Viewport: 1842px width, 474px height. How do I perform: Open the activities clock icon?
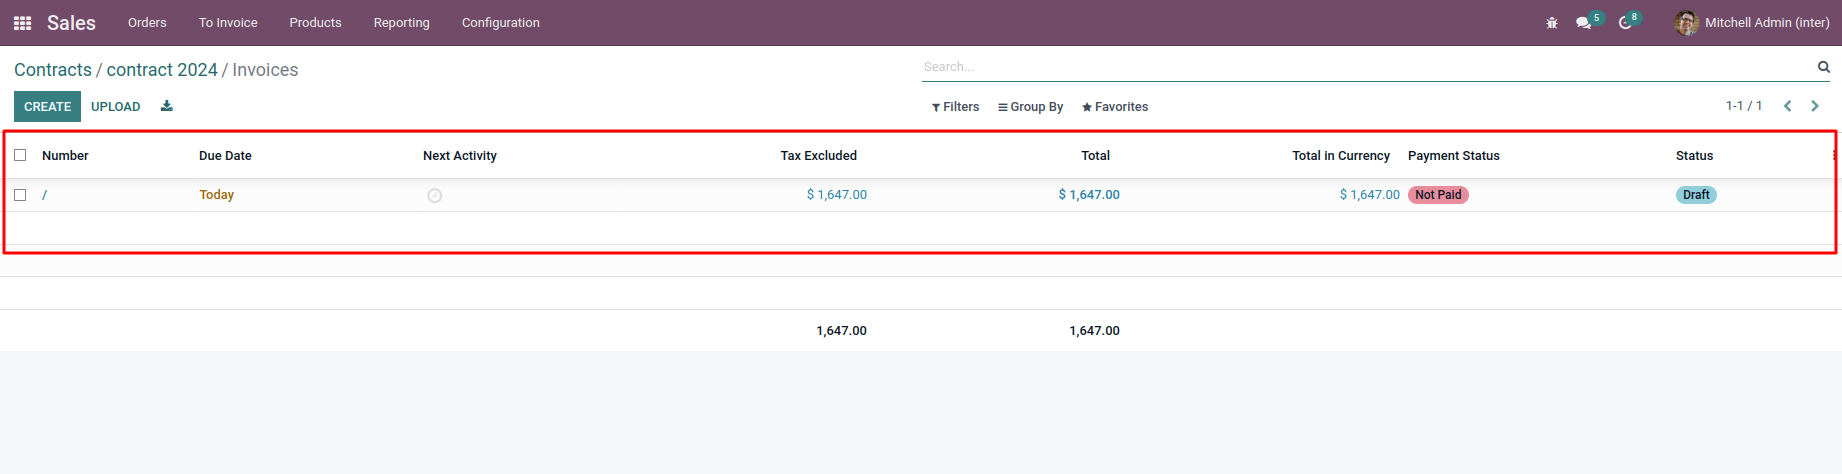[x=1626, y=23]
